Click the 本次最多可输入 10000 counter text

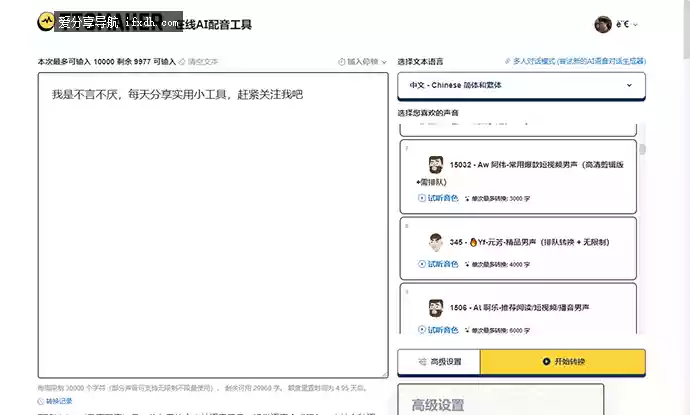pos(106,62)
